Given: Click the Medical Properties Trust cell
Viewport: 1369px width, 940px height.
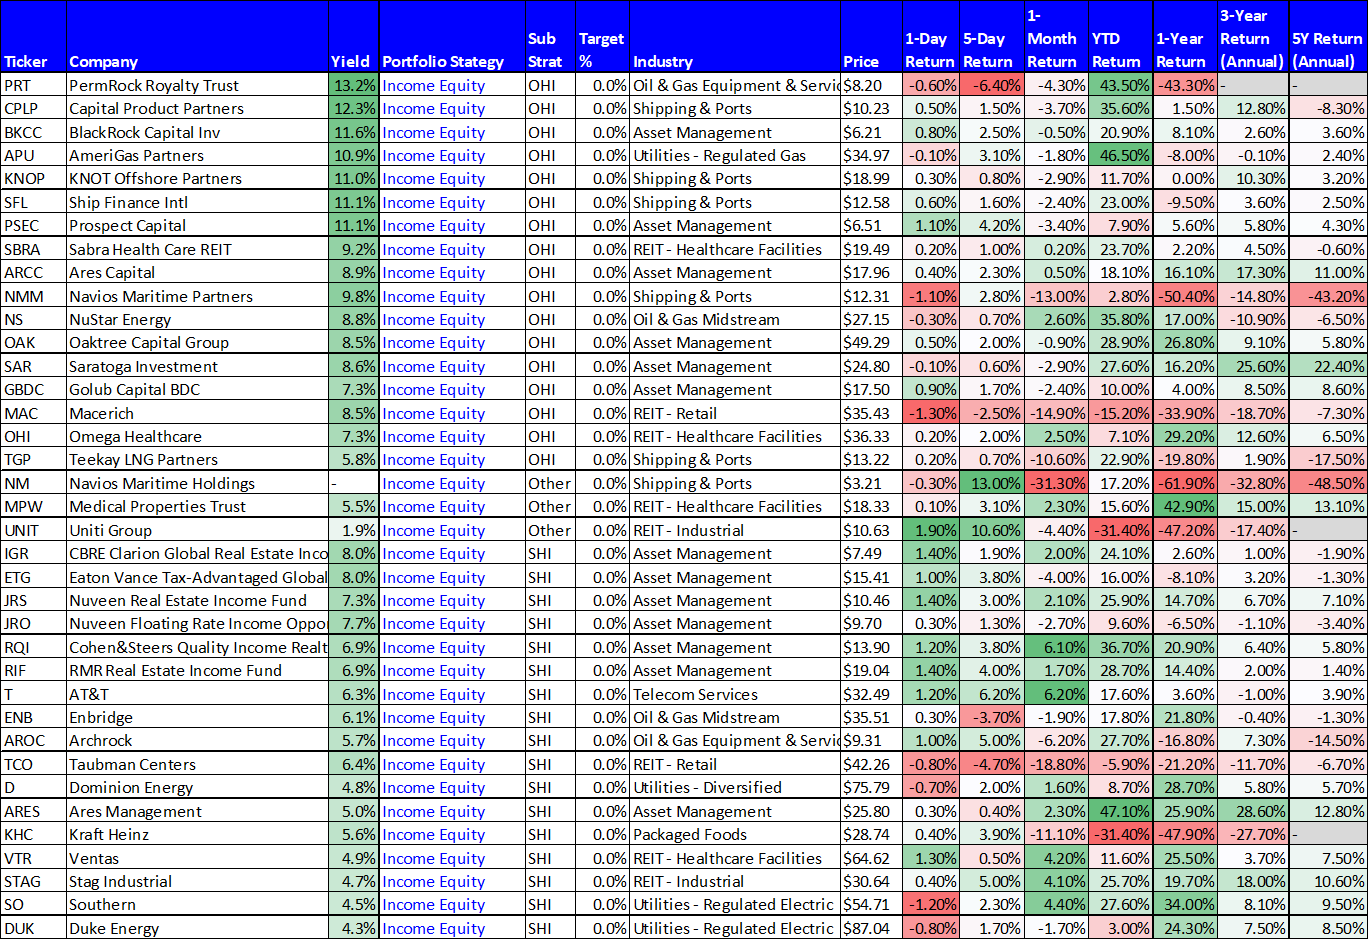Looking at the screenshot, I should (x=197, y=507).
